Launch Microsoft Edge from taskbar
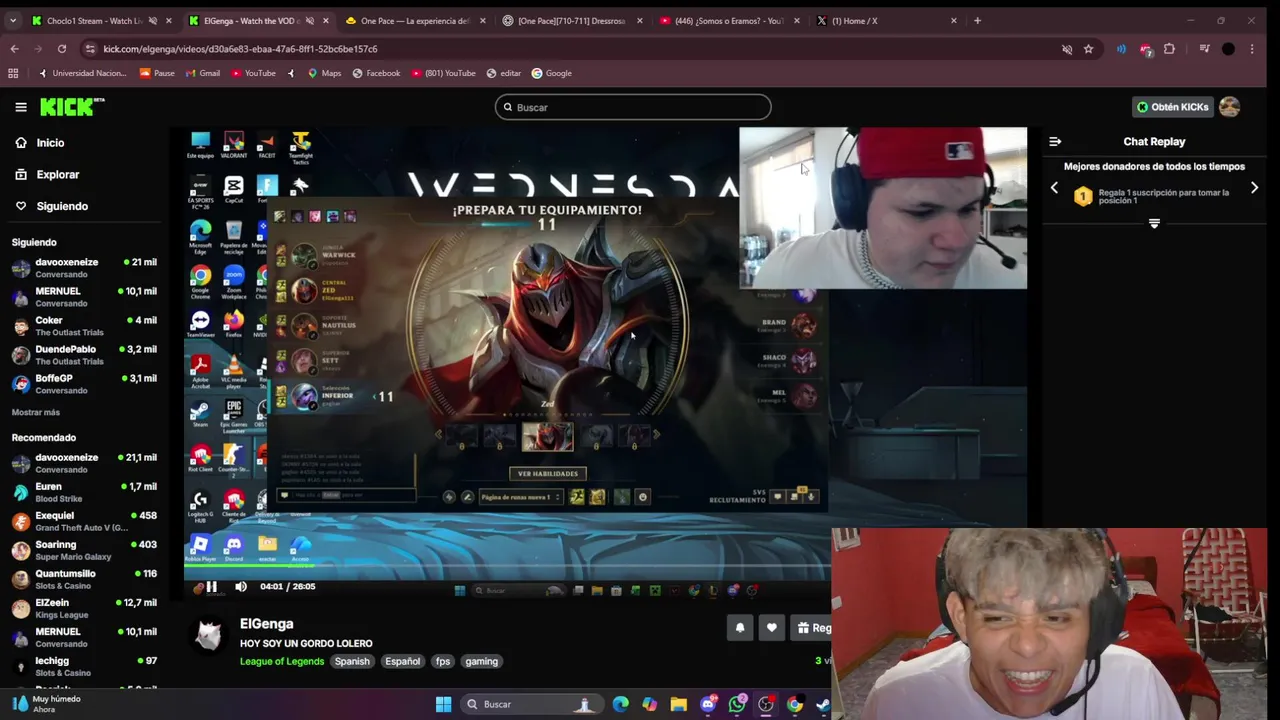 coord(621,704)
